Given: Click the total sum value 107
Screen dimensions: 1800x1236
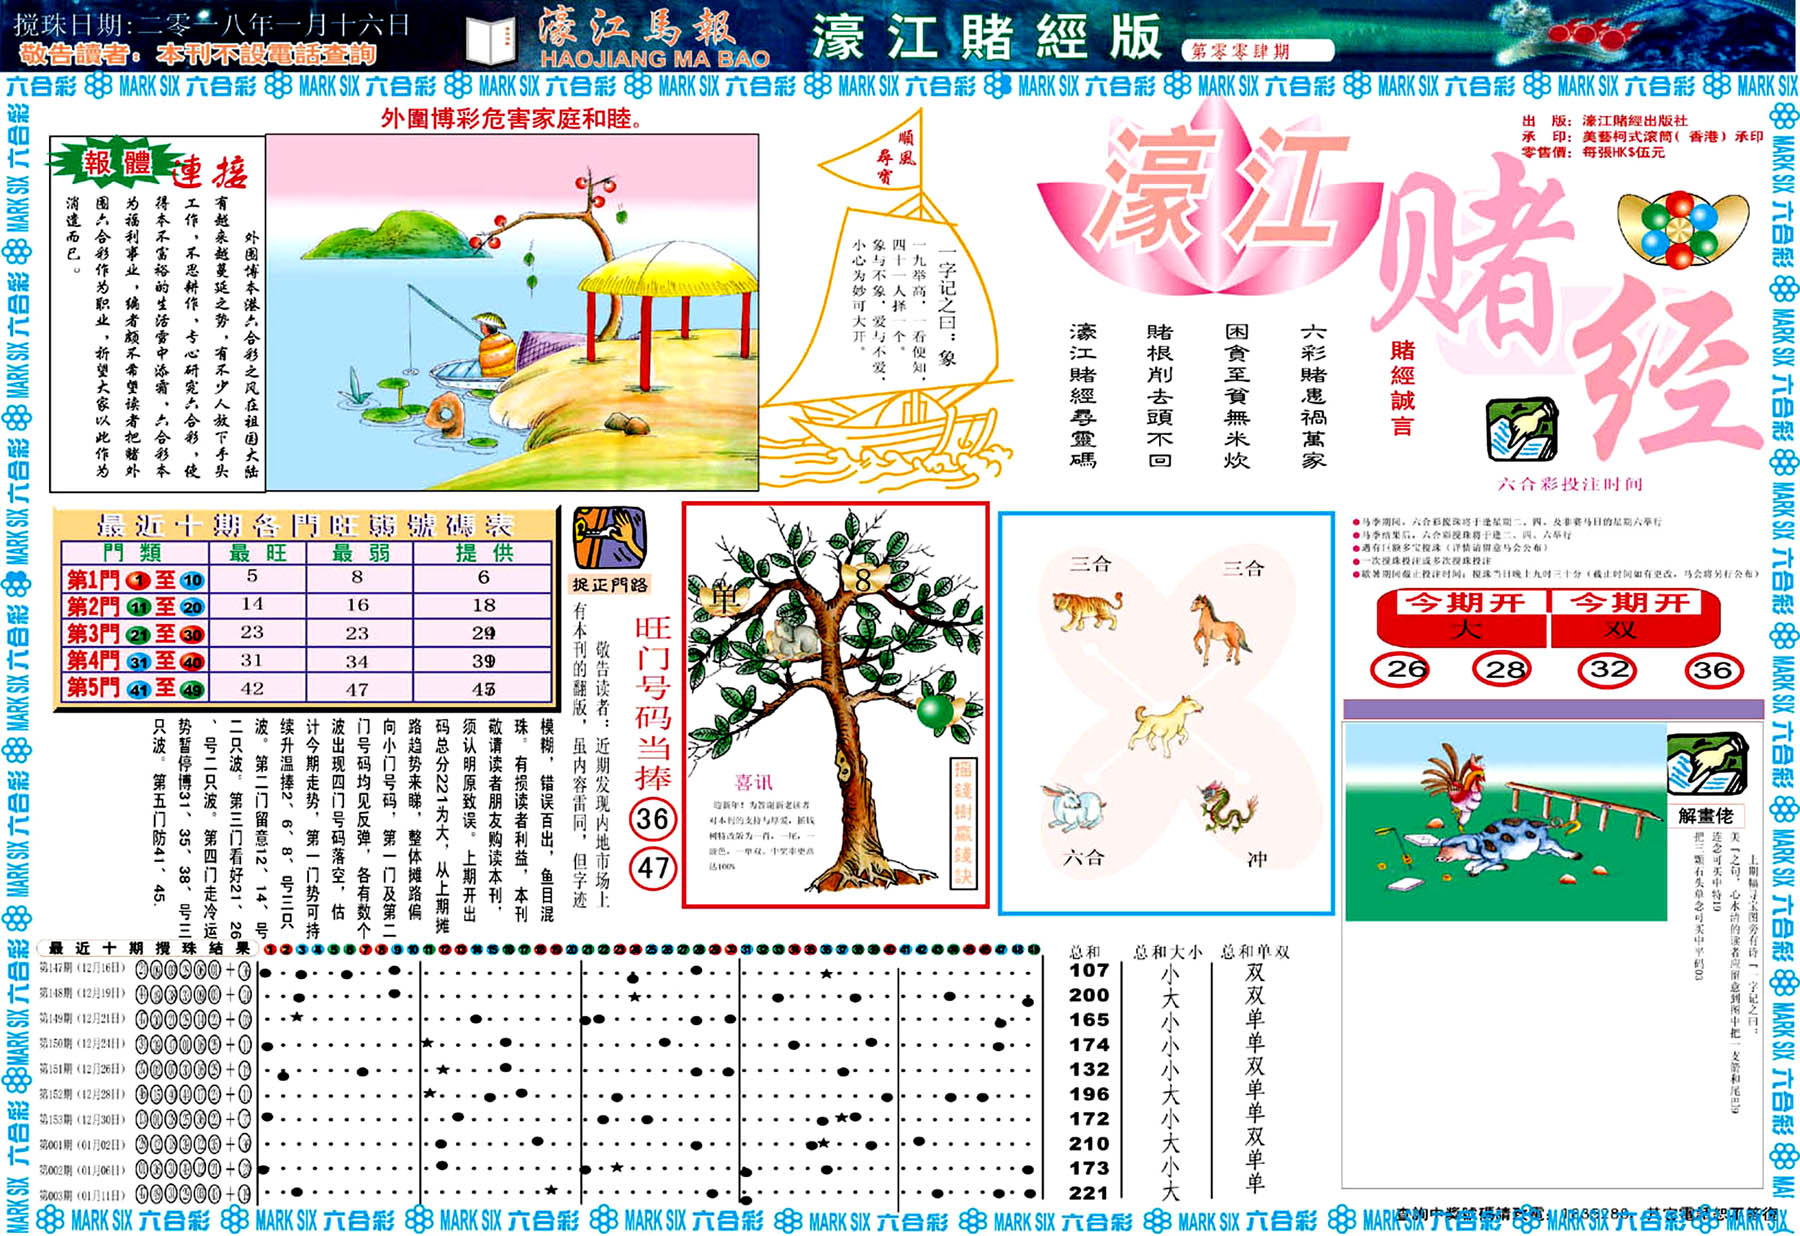Looking at the screenshot, I should (1089, 970).
